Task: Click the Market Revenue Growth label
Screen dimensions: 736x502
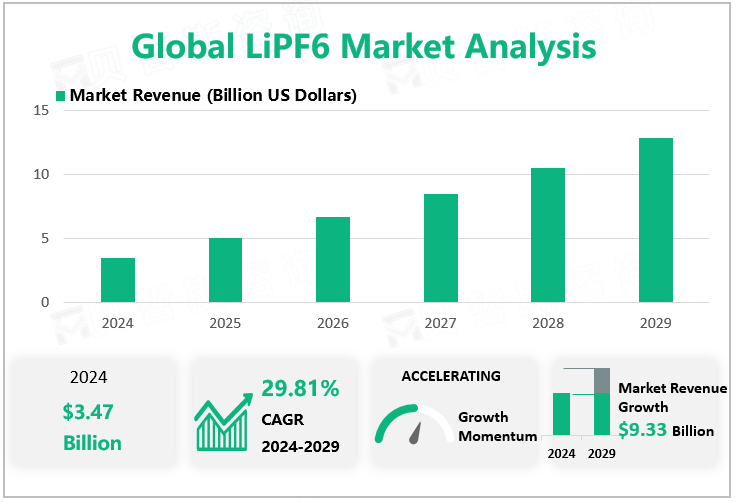Action: pos(673,397)
